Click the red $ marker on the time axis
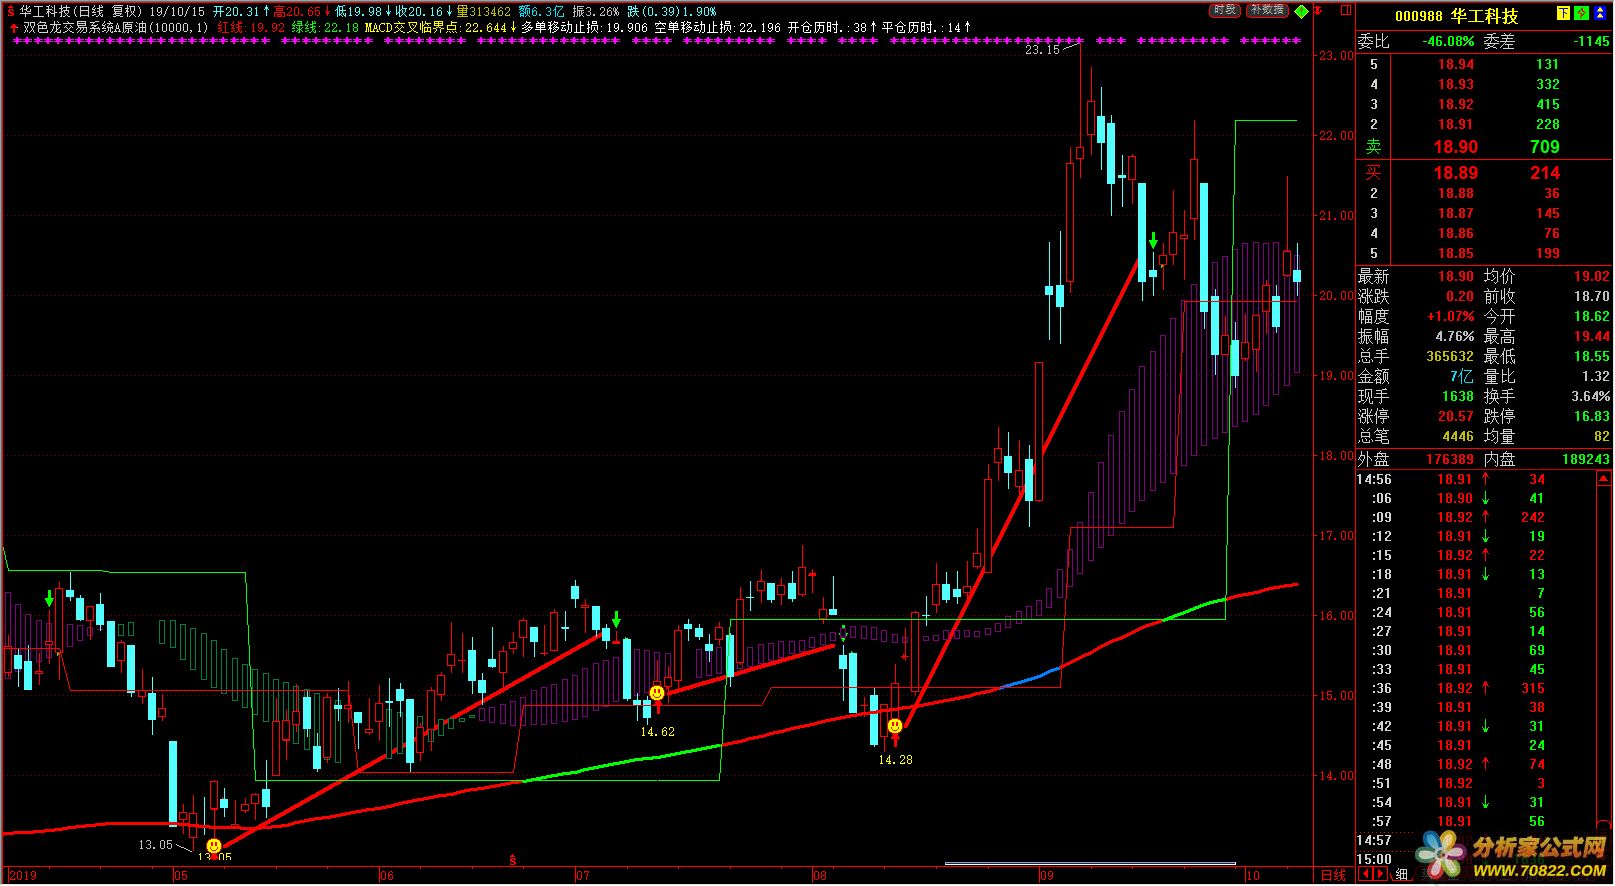Screen dimensions: 1615x886 pyautogui.click(x=512, y=859)
